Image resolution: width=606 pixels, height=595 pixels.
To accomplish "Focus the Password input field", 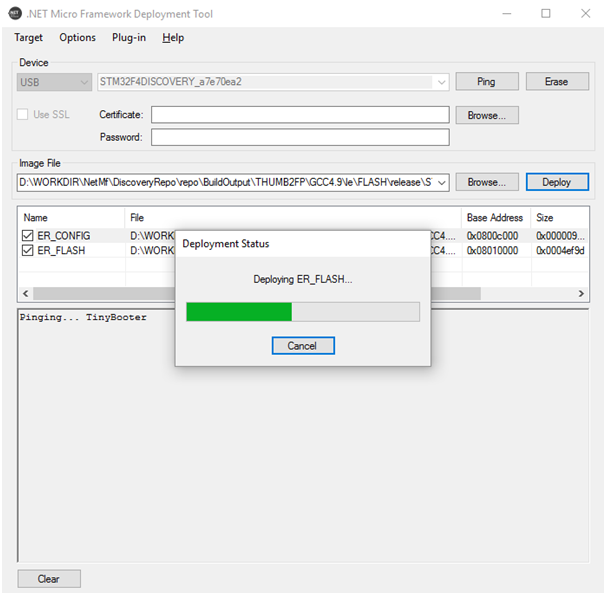I will click(x=300, y=137).
